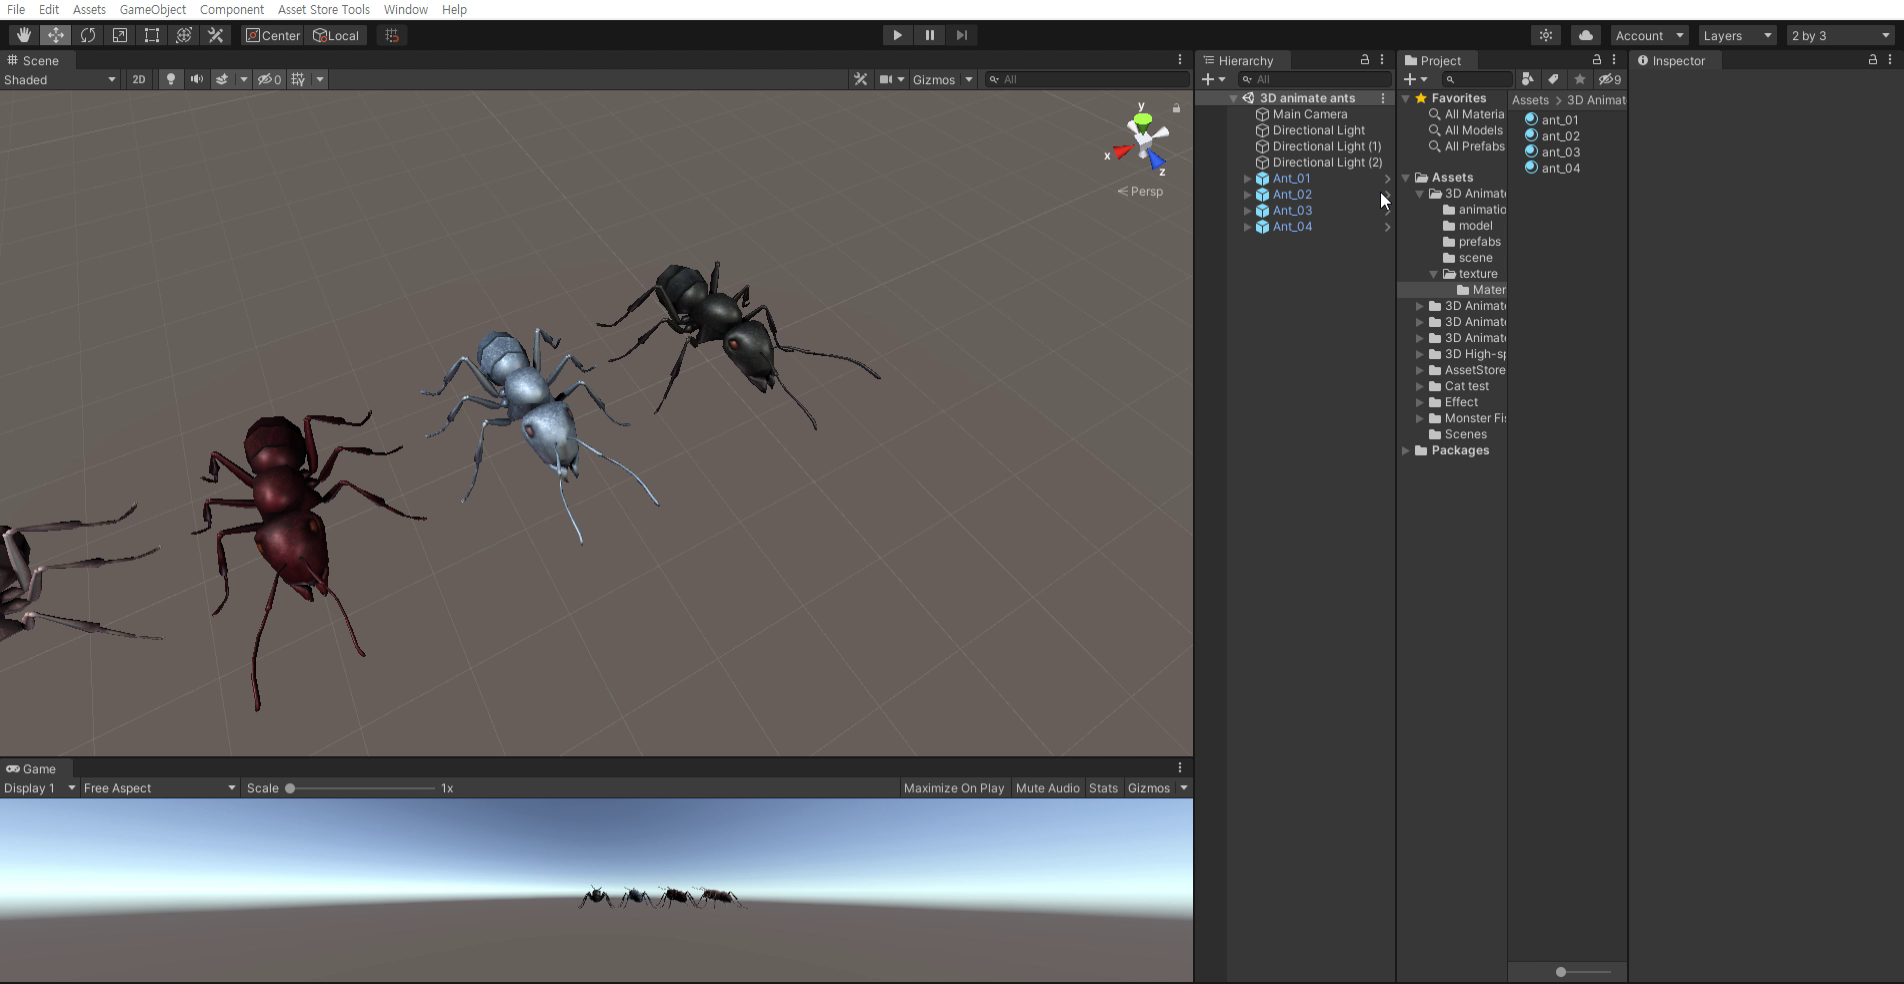The width and height of the screenshot is (1904, 984).
Task: Select the Move tool
Action: tap(56, 35)
